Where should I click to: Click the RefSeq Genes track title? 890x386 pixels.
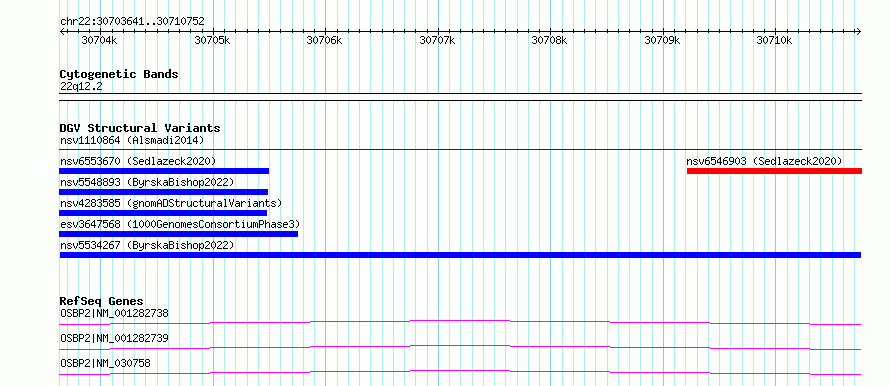coord(102,301)
